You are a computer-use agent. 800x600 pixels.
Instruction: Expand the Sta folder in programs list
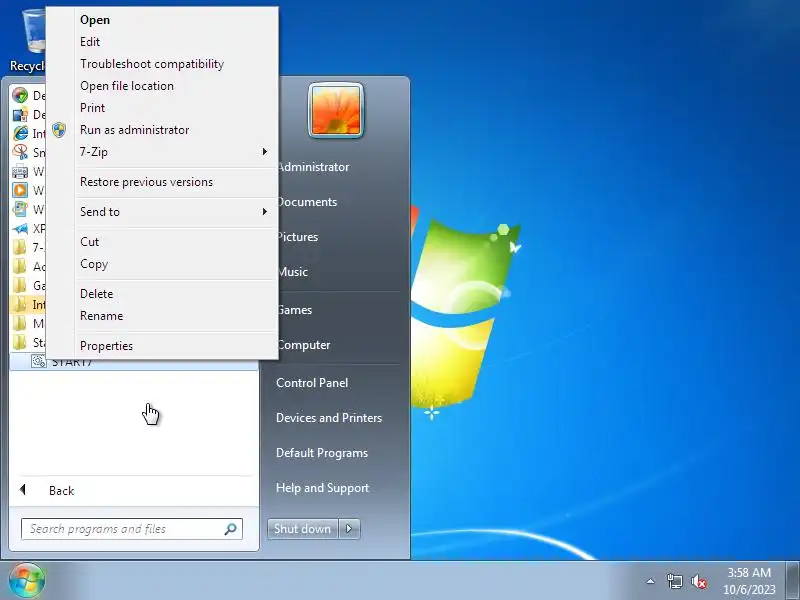pos(20,342)
